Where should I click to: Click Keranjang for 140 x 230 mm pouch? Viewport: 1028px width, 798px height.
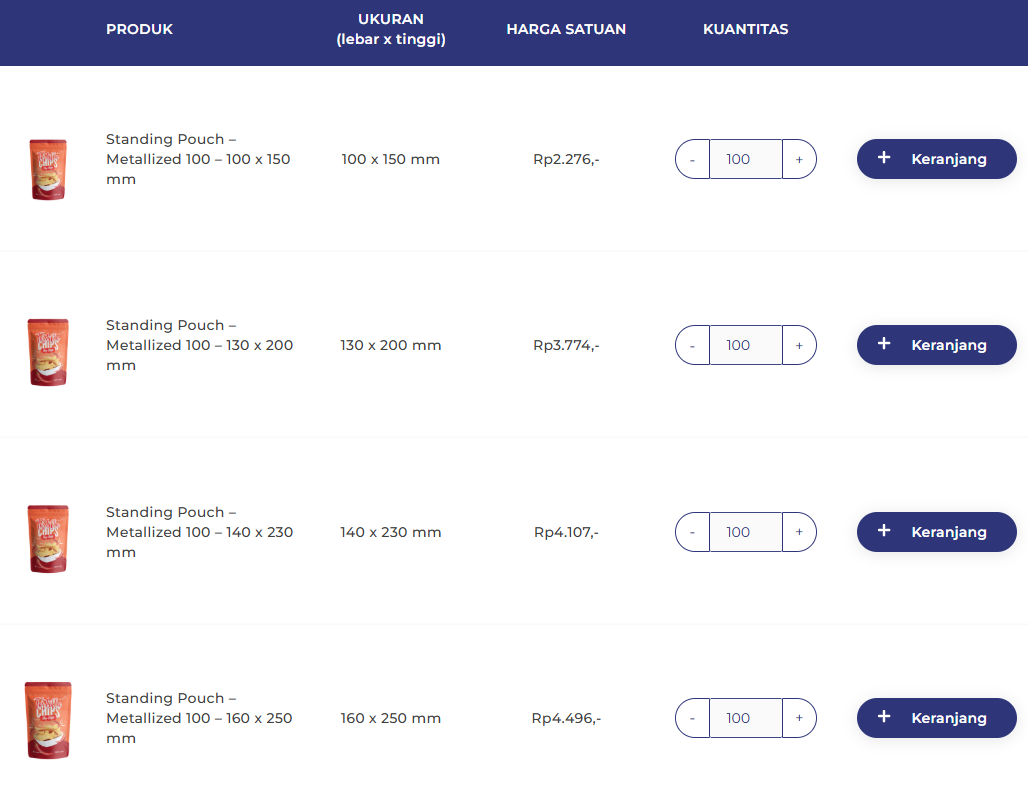tap(936, 532)
